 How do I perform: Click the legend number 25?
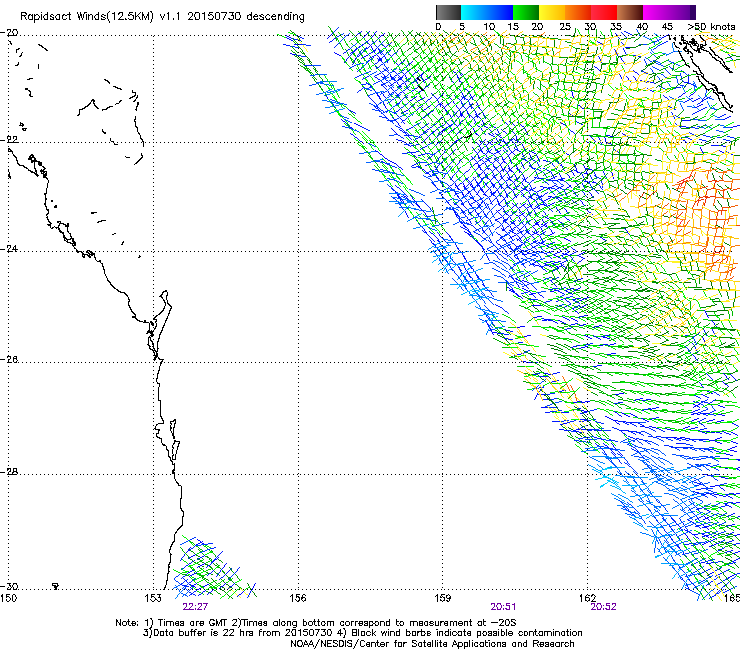coord(565,27)
